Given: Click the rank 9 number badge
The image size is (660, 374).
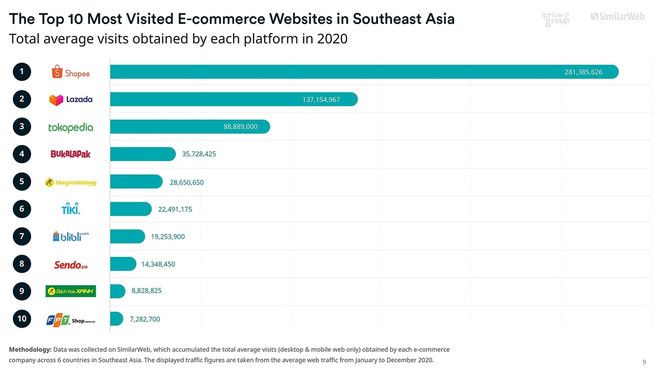Looking at the screenshot, I should click(x=22, y=291).
